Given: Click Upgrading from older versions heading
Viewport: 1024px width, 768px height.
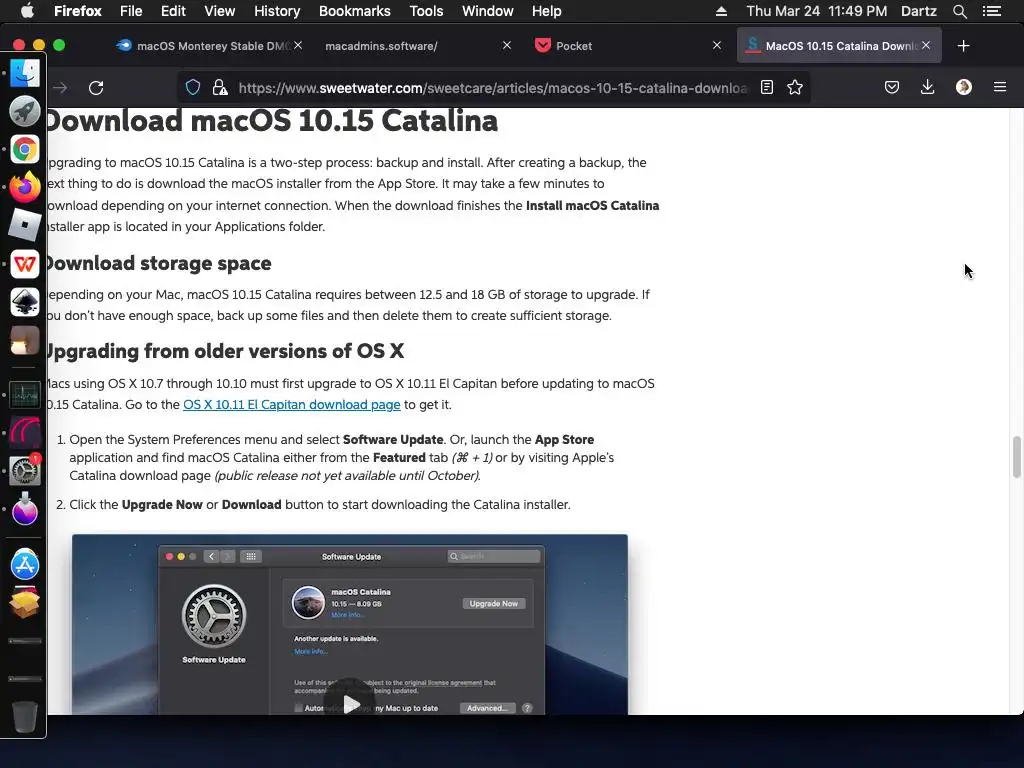Looking at the screenshot, I should click(x=225, y=351).
